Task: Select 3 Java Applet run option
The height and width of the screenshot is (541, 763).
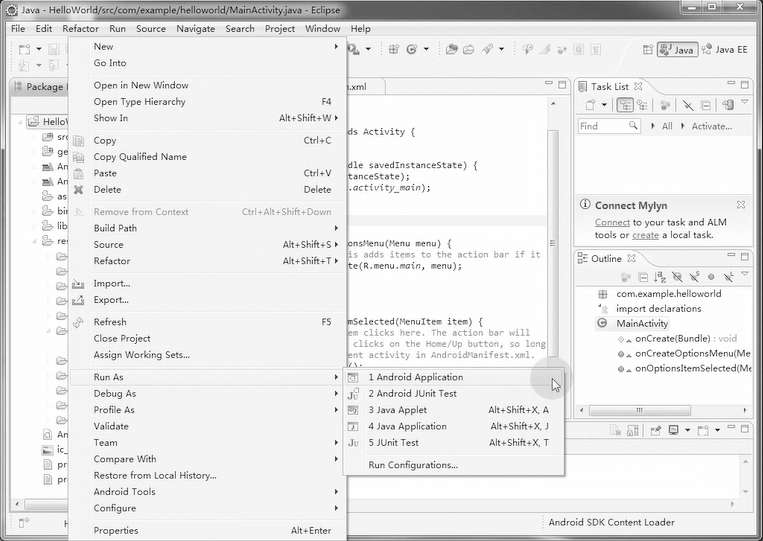Action: coord(453,410)
